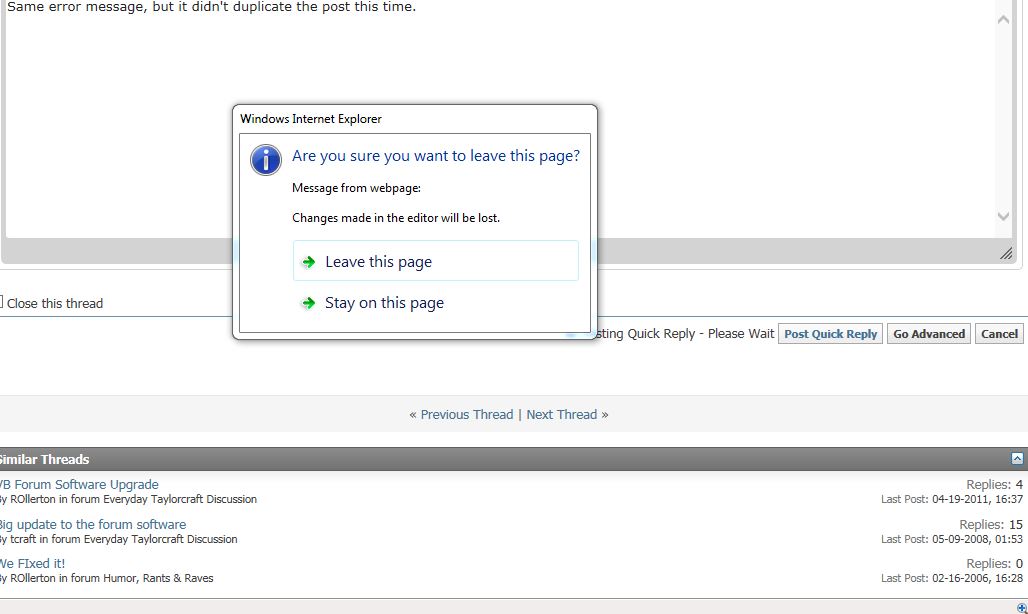Cancel the quick reply
The image size is (1028, 614).
tap(999, 334)
